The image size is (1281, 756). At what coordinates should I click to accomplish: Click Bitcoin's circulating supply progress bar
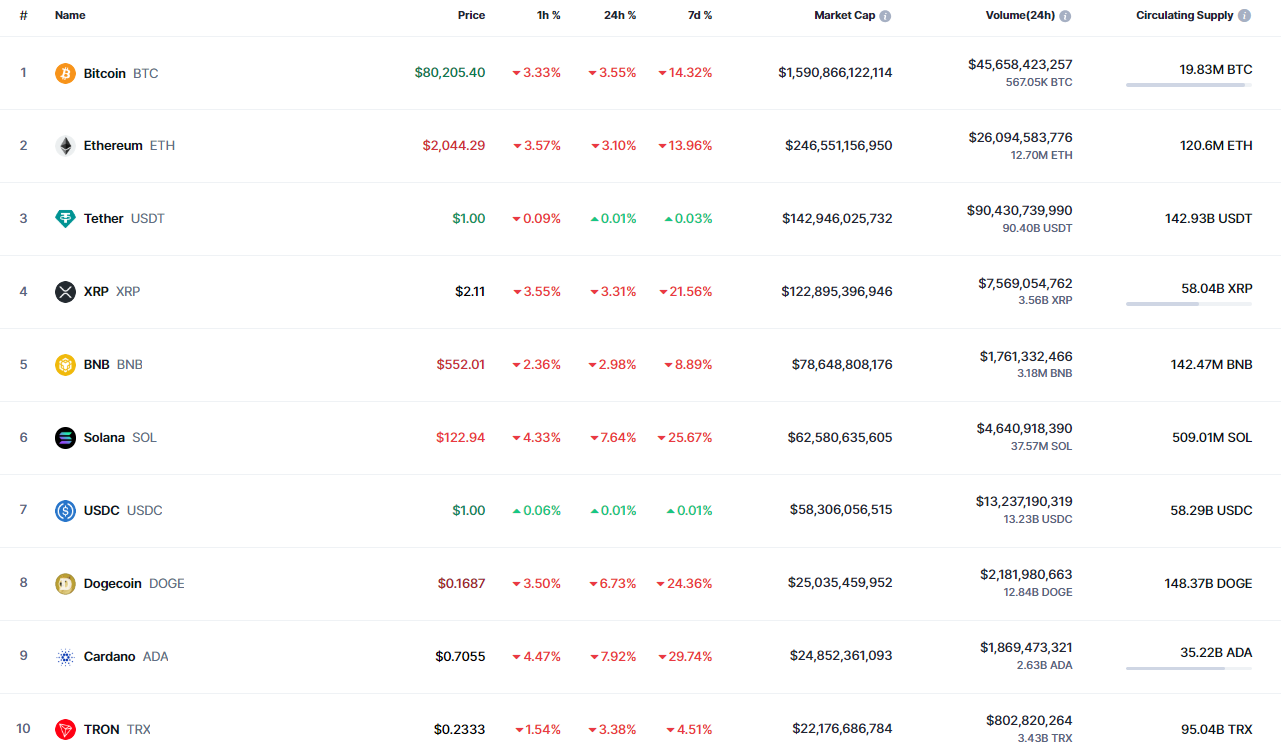pyautogui.click(x=1188, y=85)
